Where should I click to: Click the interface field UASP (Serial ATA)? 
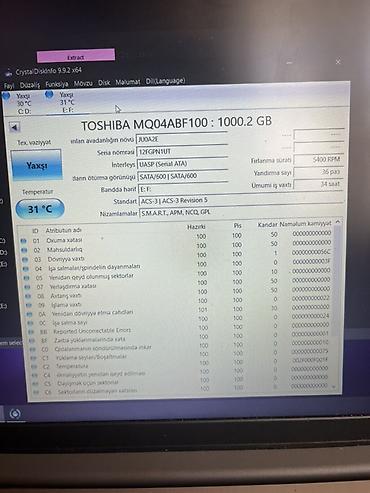[182, 164]
